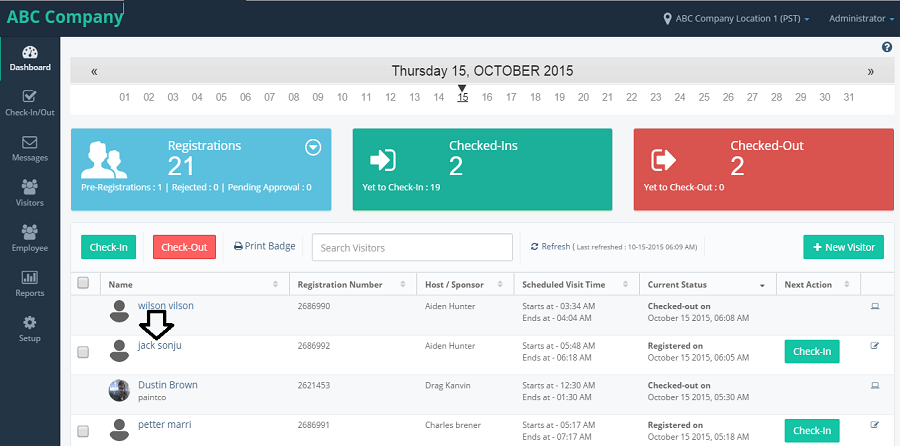Select day 31 in the date strip
Screen dimensions: 900x446
click(x=849, y=98)
